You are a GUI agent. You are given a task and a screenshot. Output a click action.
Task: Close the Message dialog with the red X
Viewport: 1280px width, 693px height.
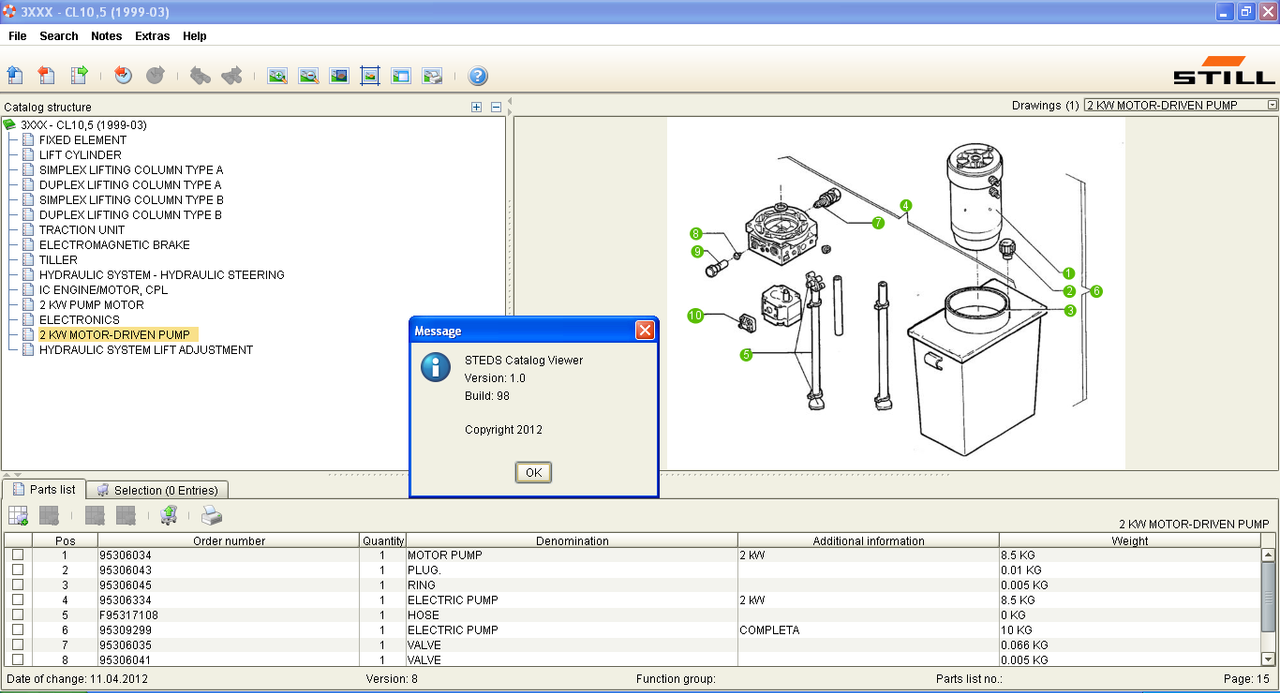click(x=645, y=330)
